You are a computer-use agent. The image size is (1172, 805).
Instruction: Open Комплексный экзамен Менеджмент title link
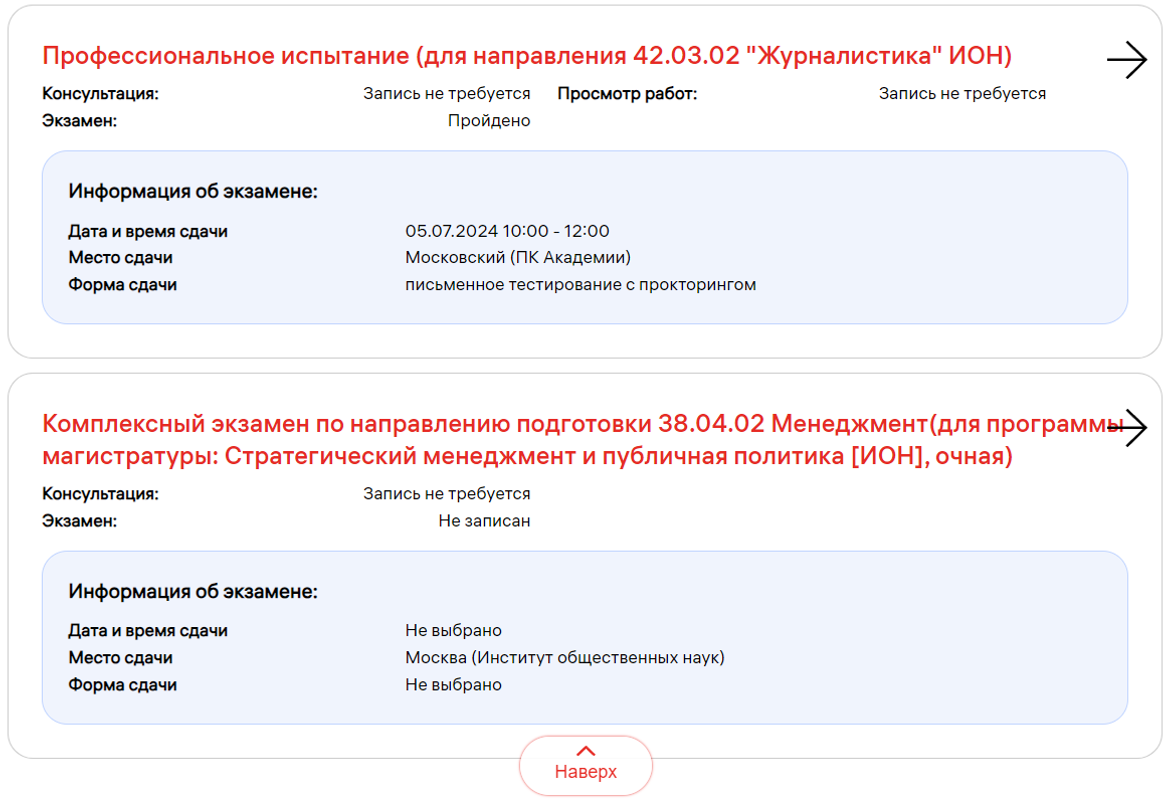click(583, 439)
